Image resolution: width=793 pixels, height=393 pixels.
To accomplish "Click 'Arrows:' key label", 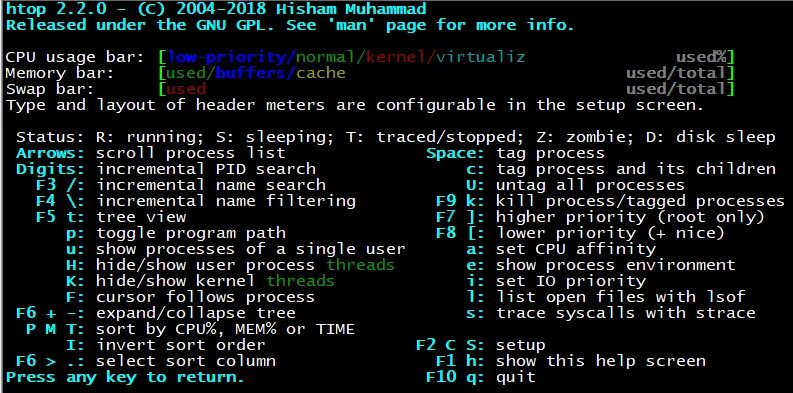I will coord(50,153).
